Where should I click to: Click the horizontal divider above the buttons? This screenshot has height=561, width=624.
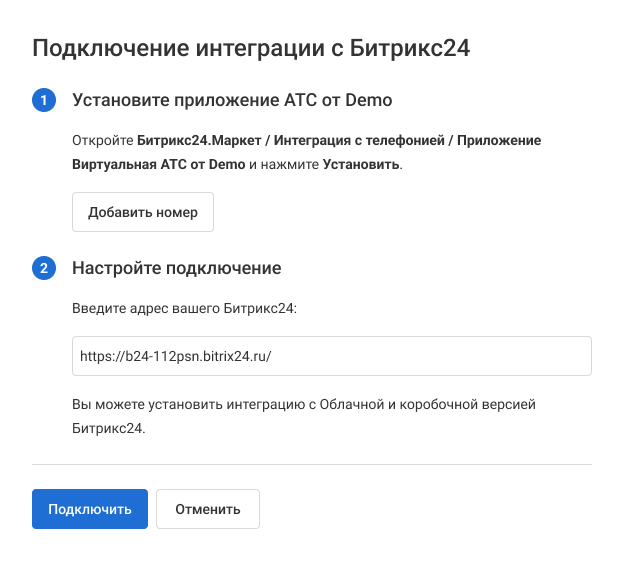point(312,464)
